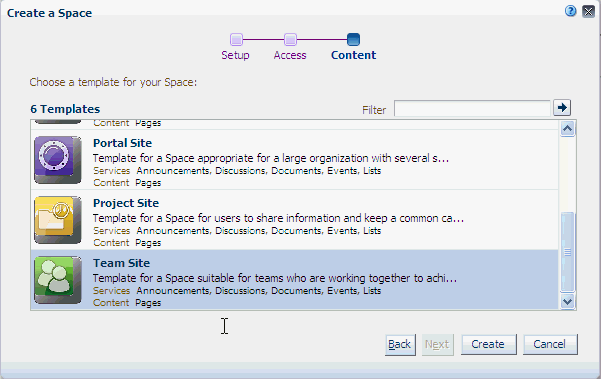Click the Portal Site template icon

tap(57, 160)
